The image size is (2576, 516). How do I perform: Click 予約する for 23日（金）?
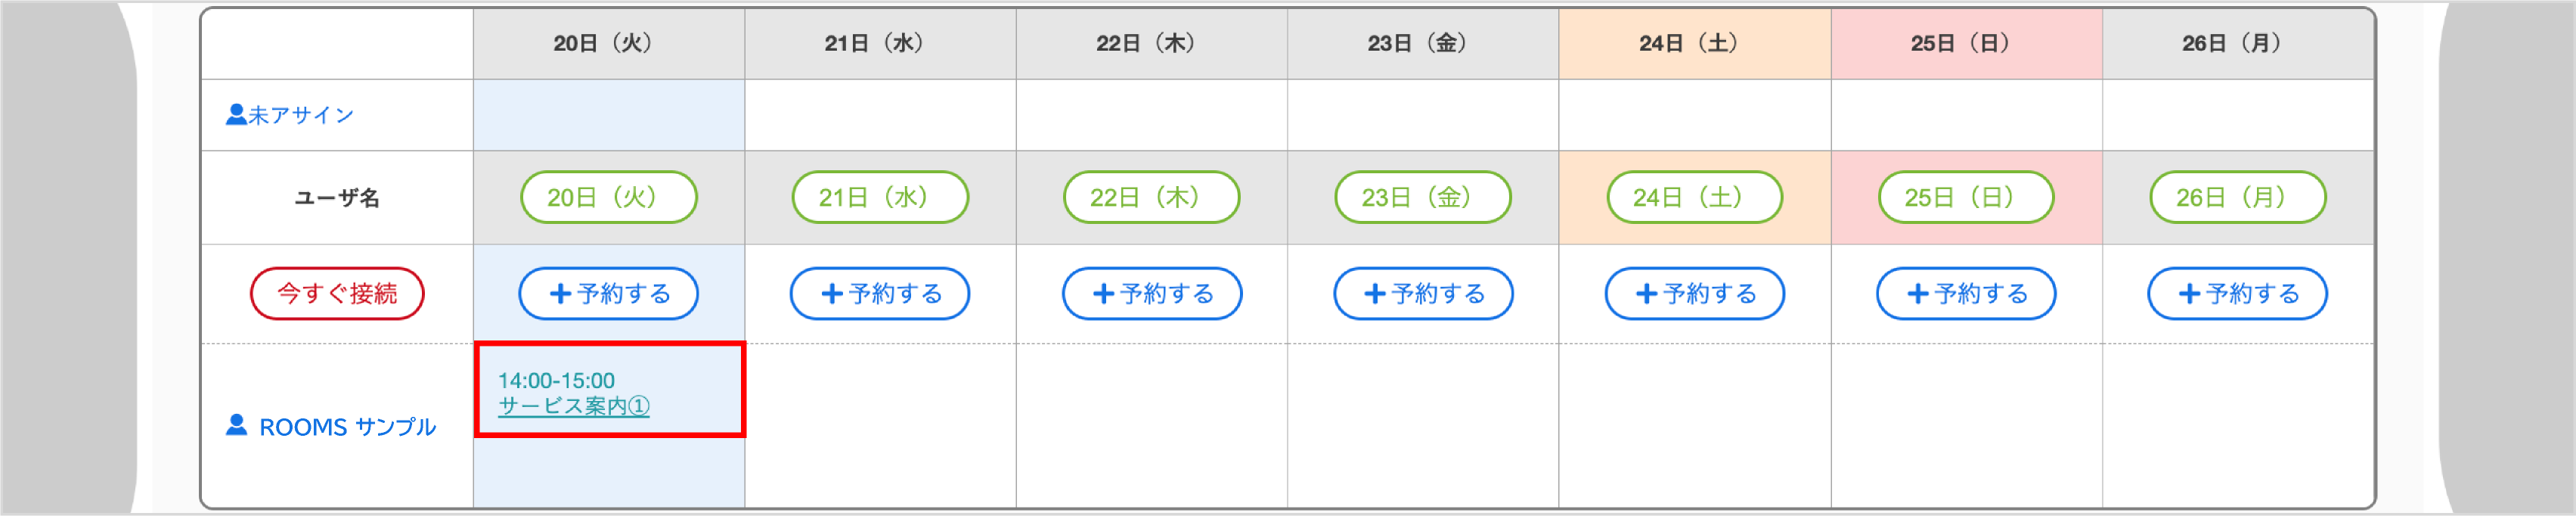coord(1423,293)
